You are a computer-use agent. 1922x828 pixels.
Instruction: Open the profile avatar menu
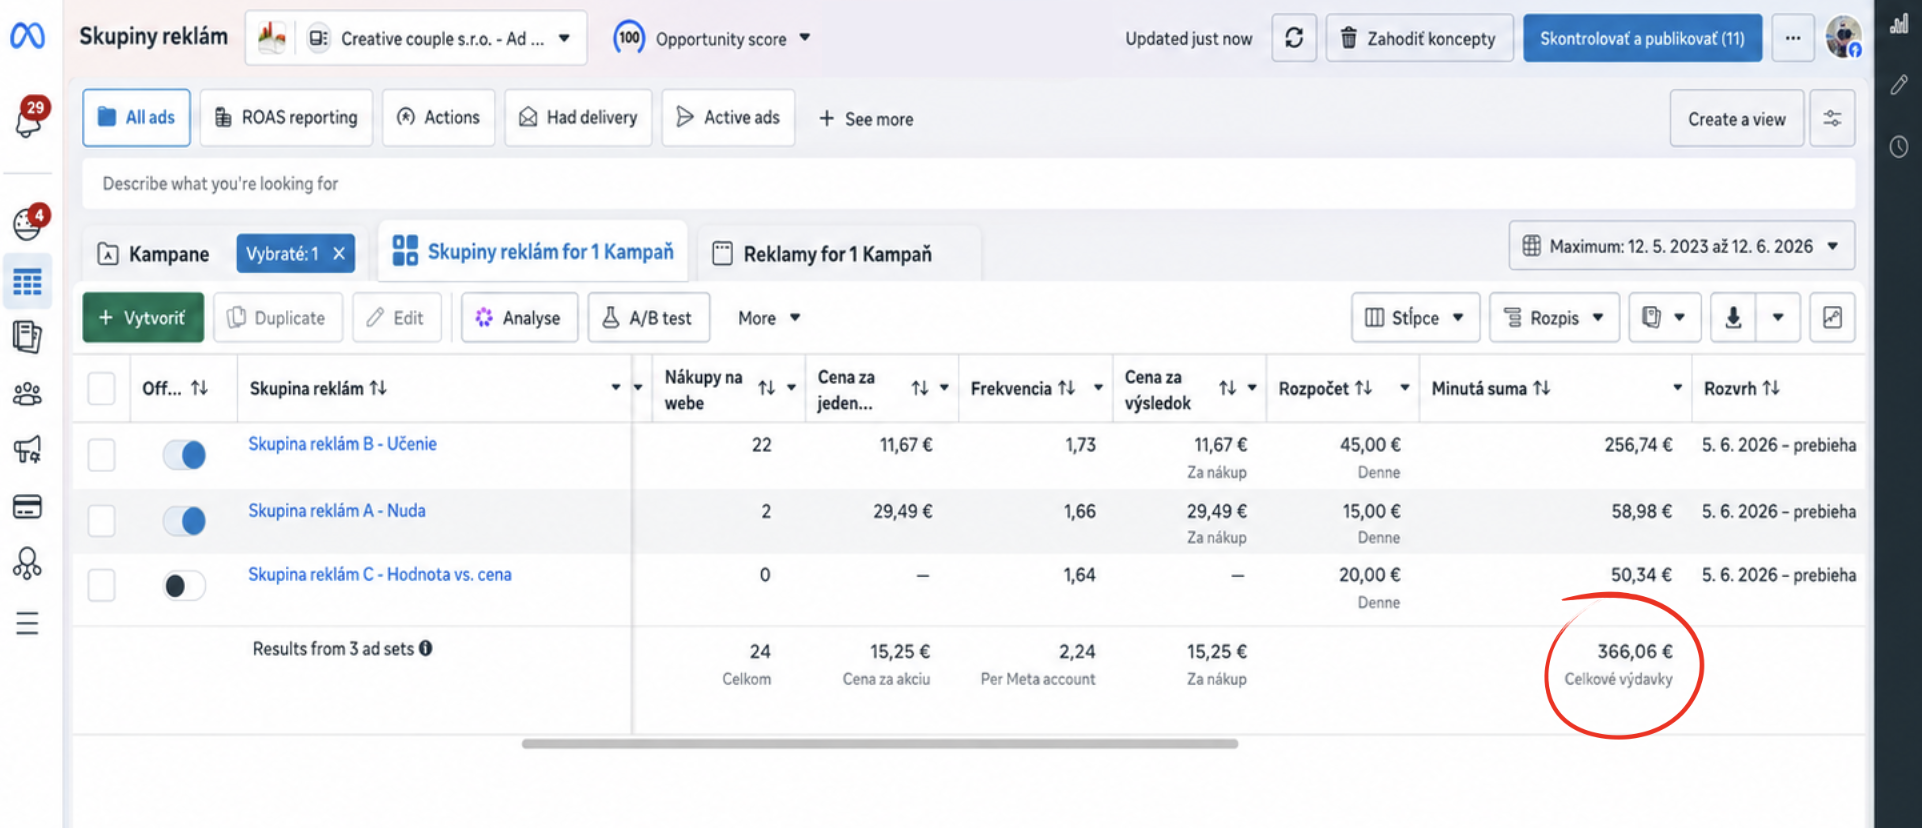[x=1843, y=37]
